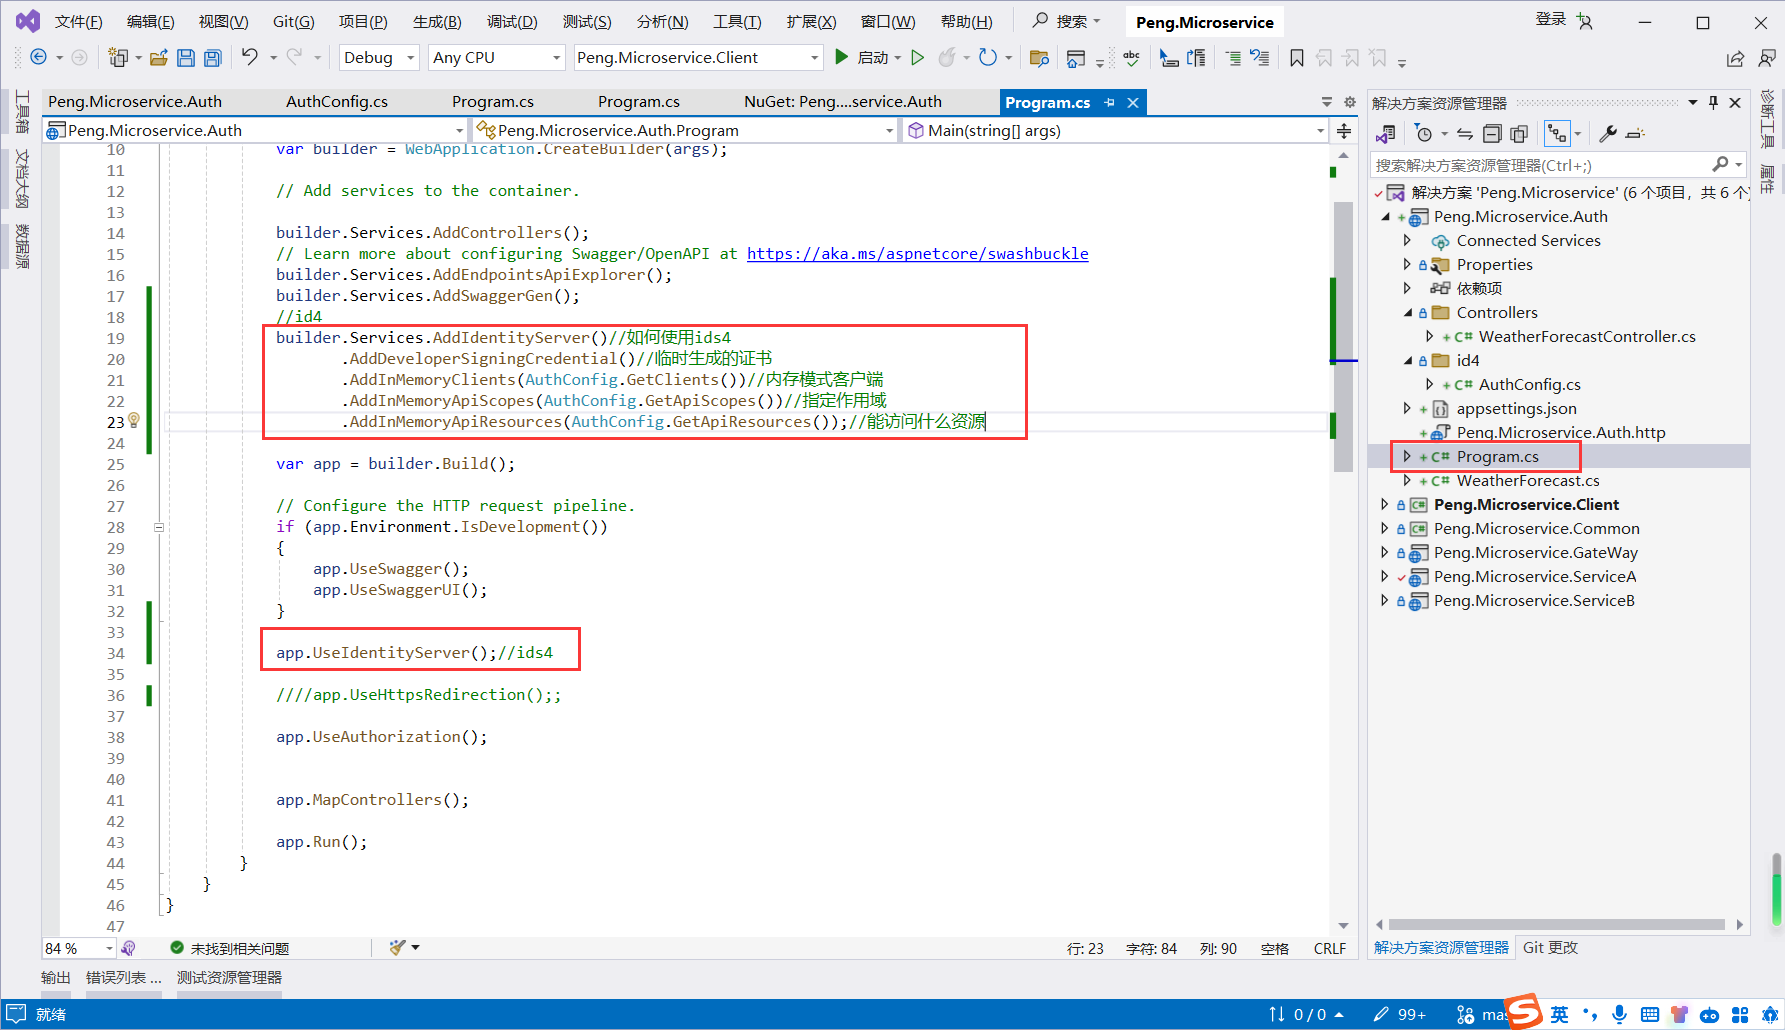Collapse the code block at line 28
The image size is (1785, 1030).
click(158, 527)
